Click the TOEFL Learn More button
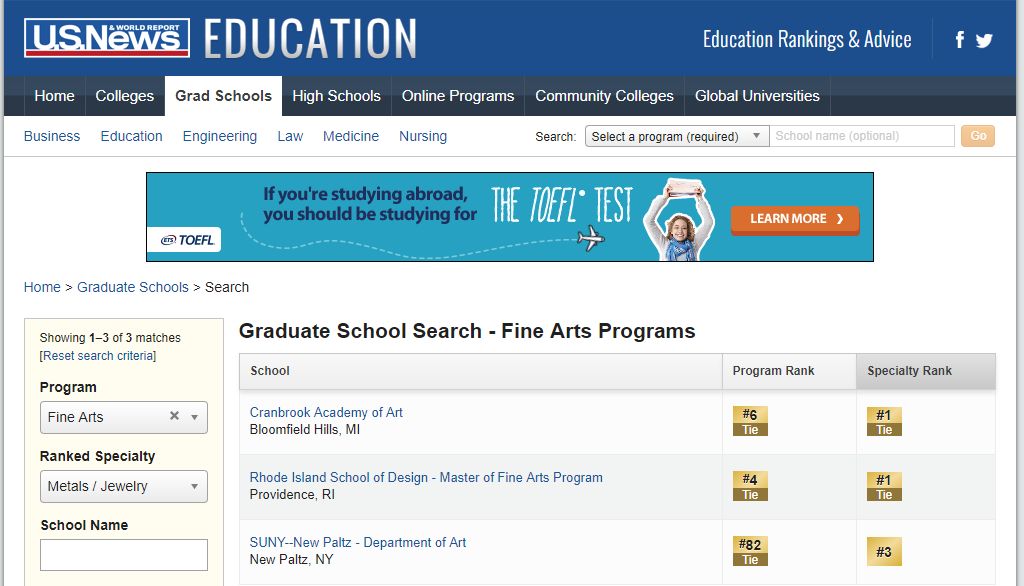This screenshot has width=1024, height=586. click(x=795, y=219)
